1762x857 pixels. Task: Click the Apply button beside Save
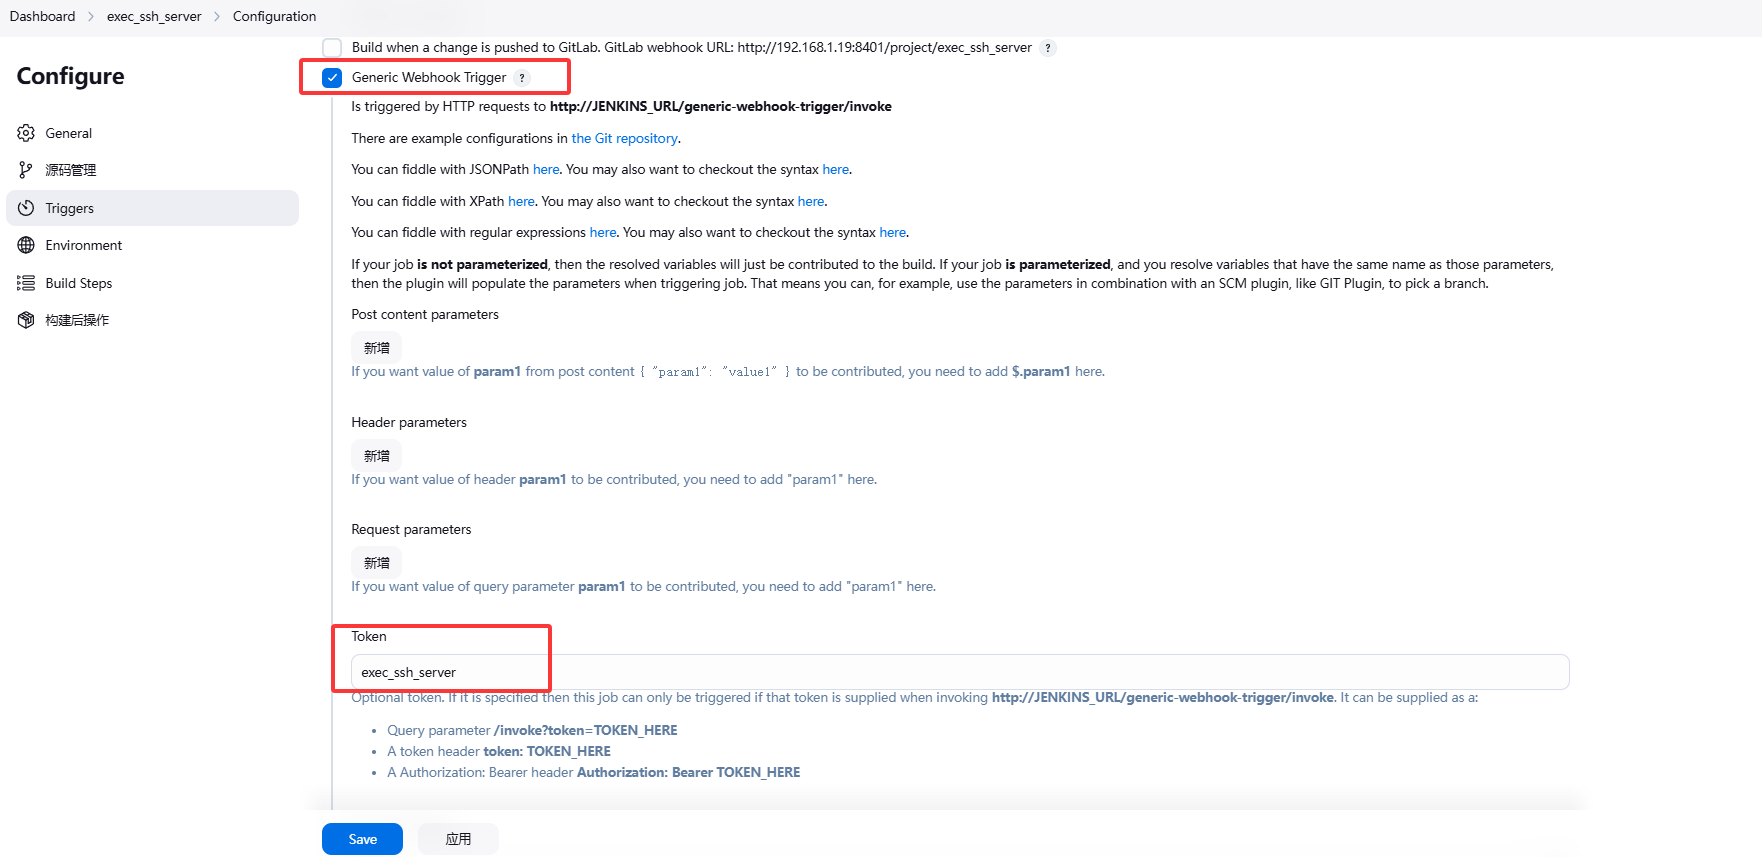point(458,839)
